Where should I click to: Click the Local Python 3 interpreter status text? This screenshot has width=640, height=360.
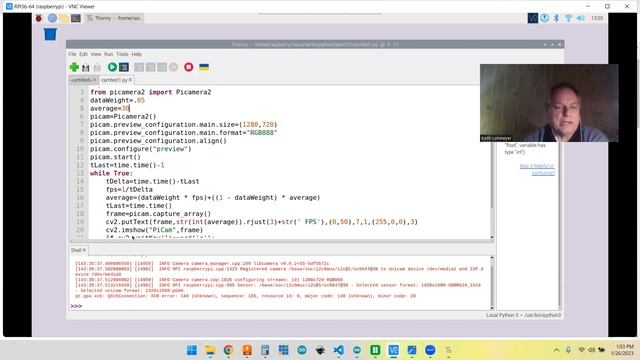(523, 315)
